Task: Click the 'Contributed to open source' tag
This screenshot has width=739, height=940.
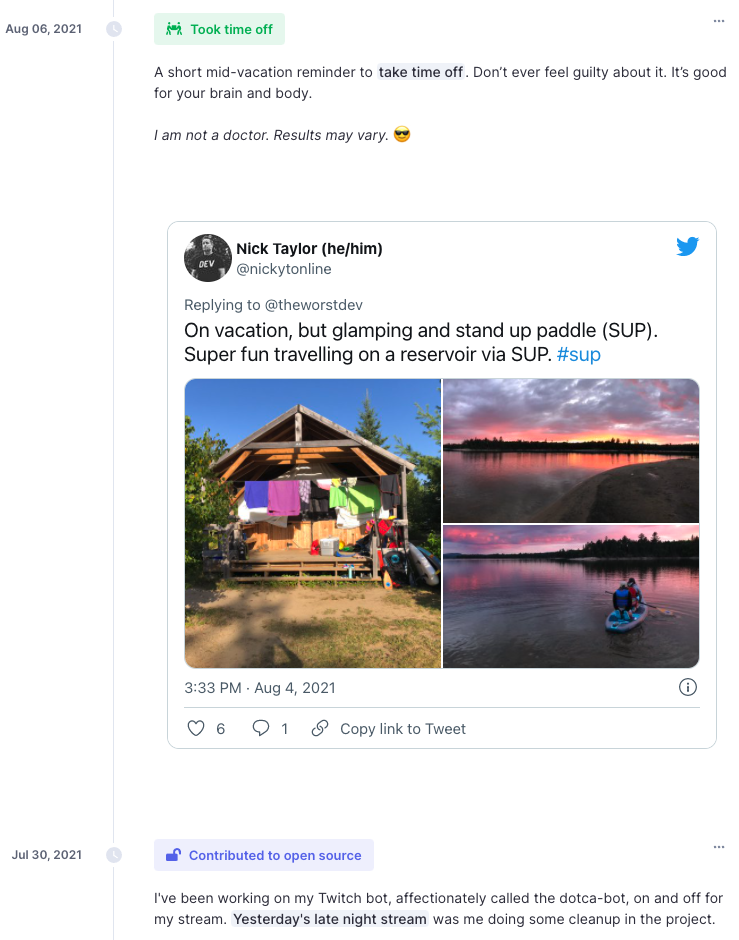Action: coord(263,855)
